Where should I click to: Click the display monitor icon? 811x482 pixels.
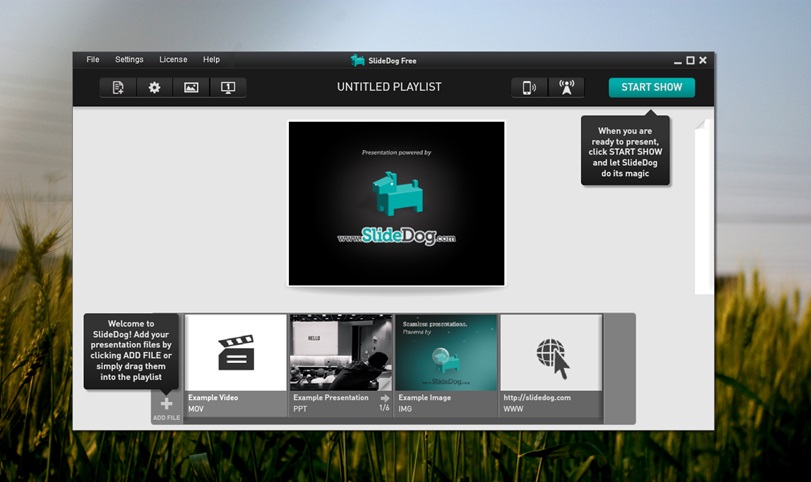(228, 87)
